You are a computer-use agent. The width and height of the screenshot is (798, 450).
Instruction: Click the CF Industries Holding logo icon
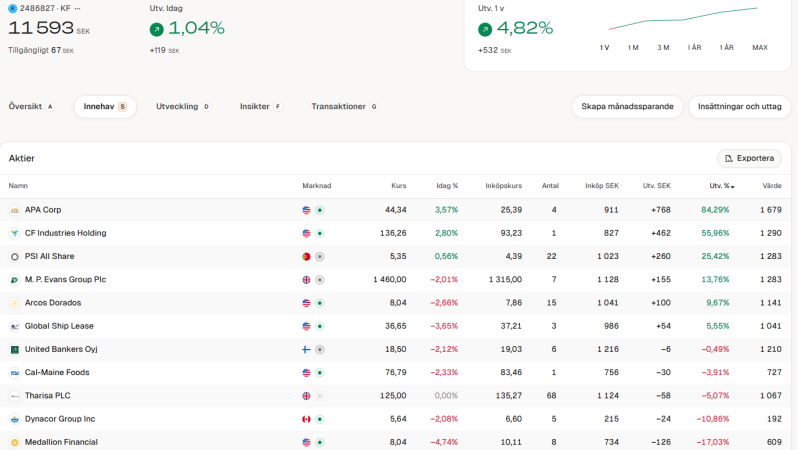tap(15, 233)
